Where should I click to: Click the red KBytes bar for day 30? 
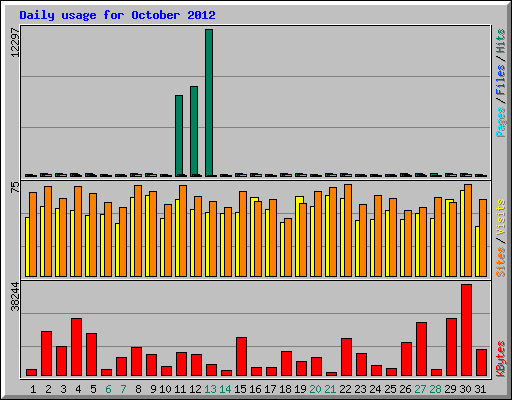tap(466, 330)
